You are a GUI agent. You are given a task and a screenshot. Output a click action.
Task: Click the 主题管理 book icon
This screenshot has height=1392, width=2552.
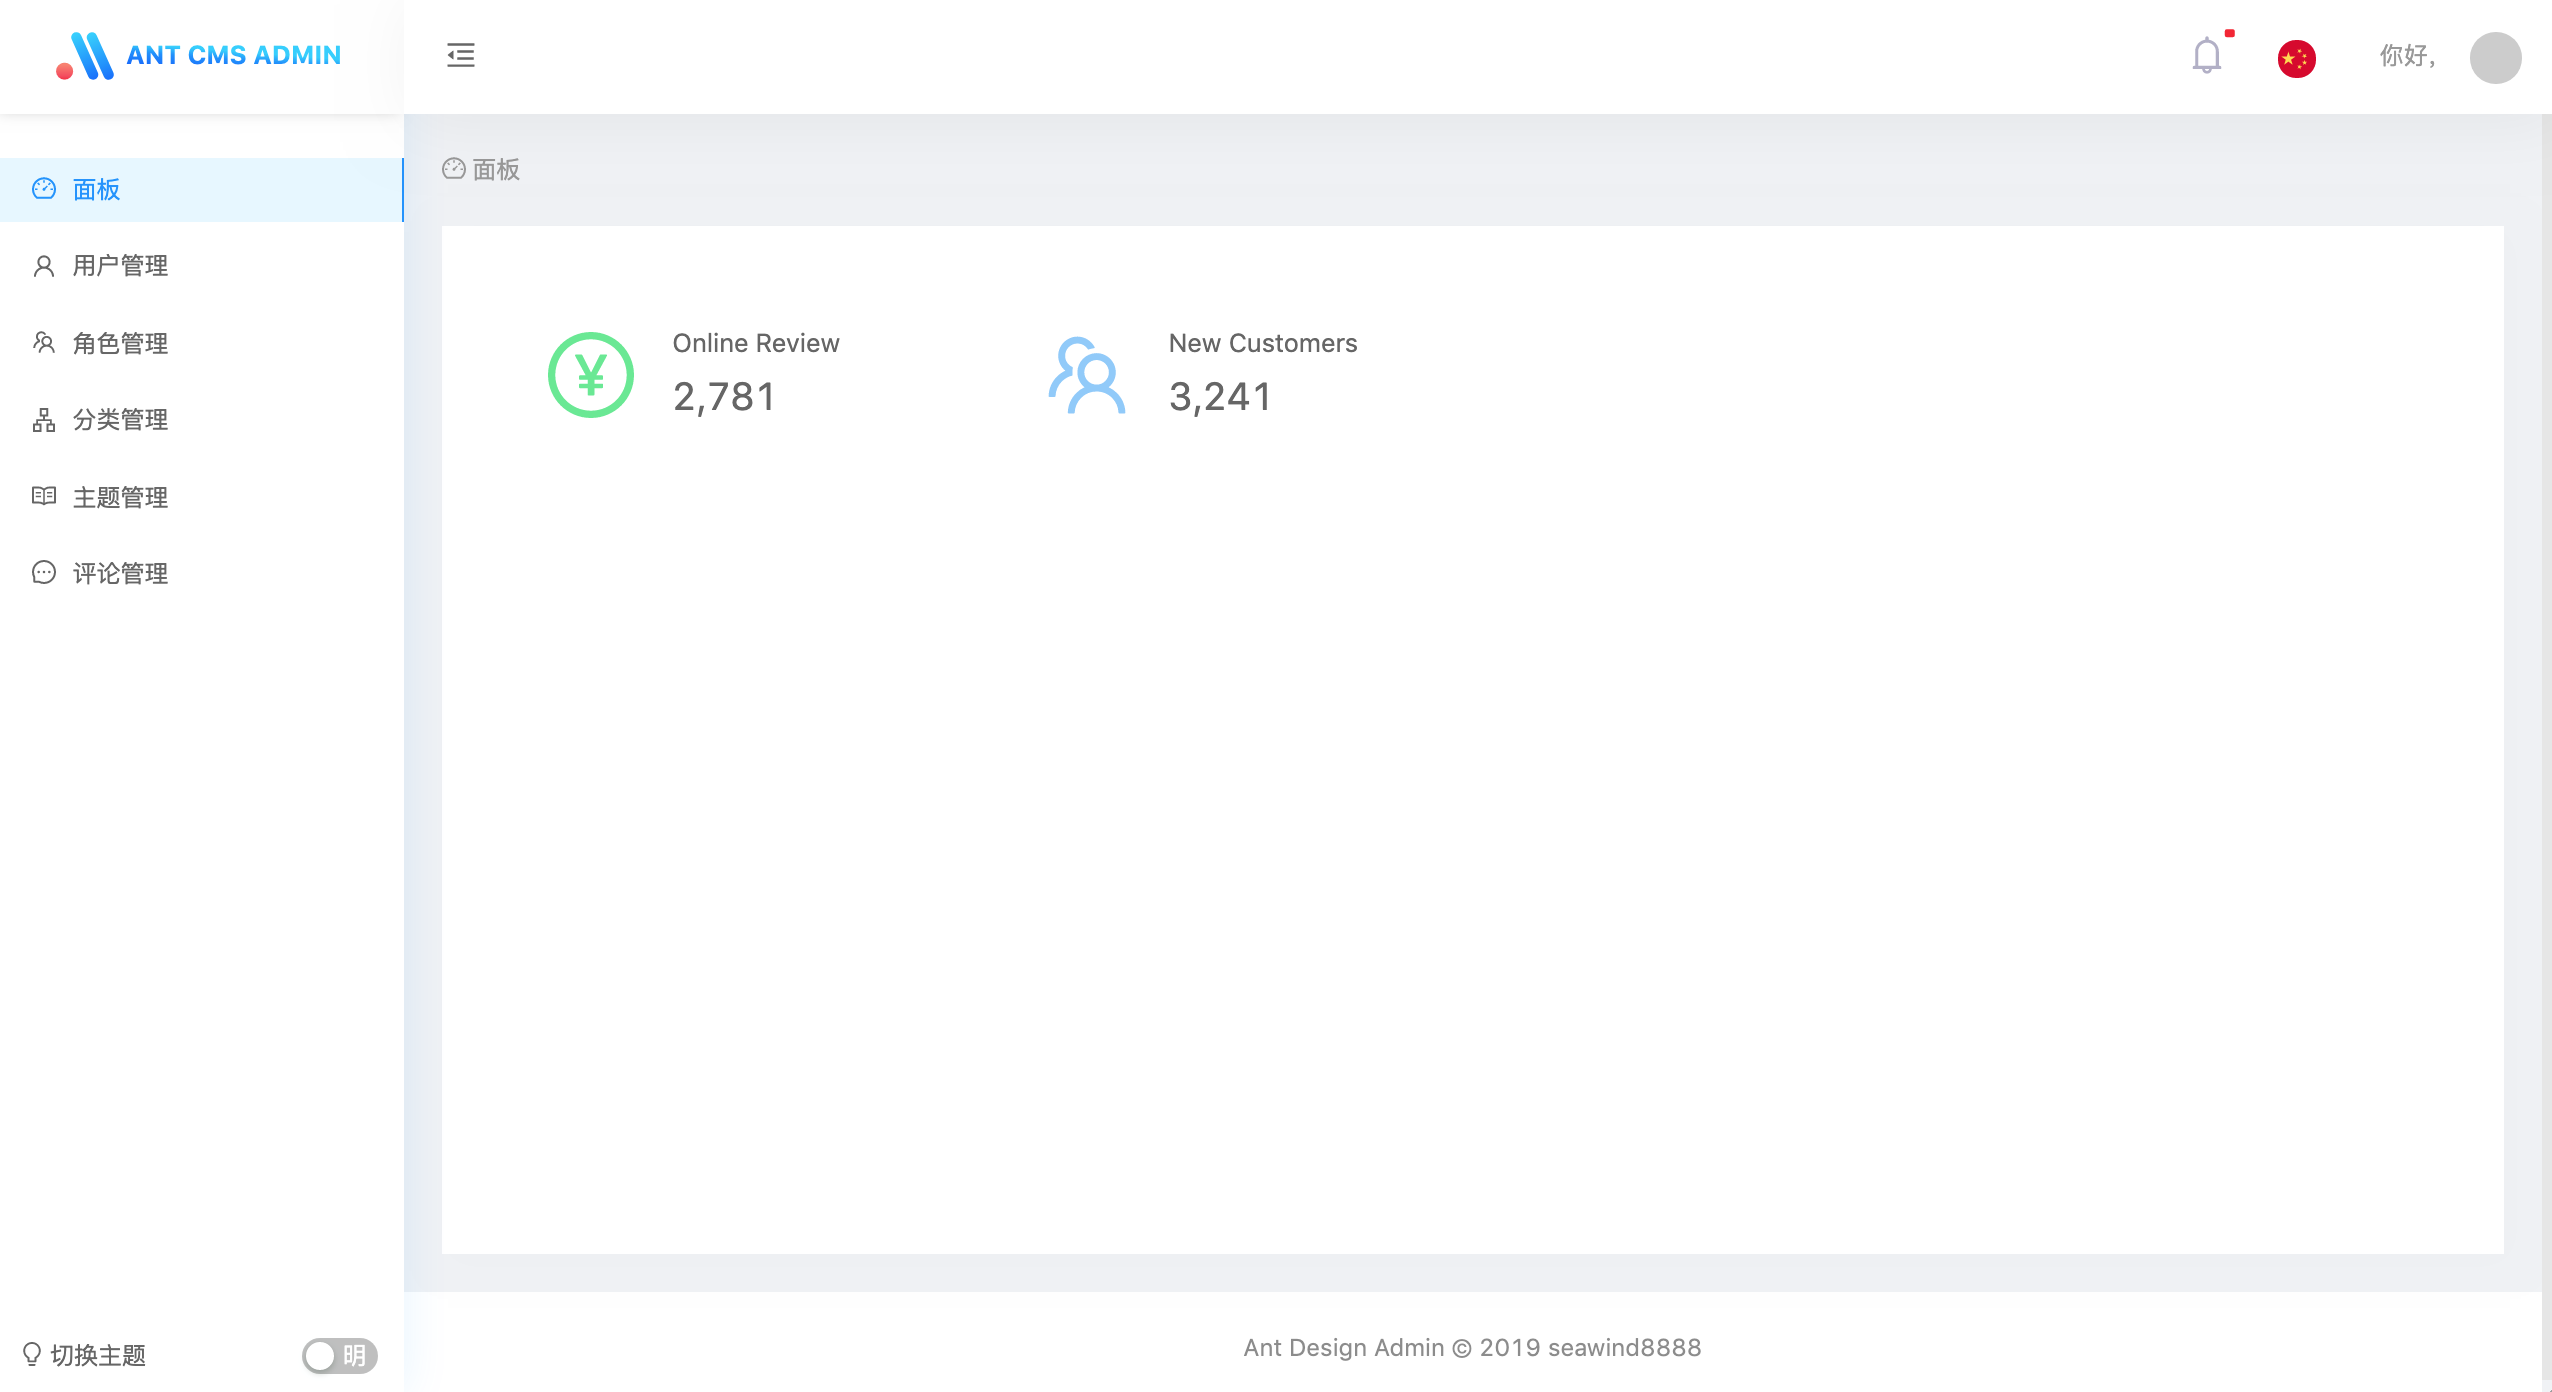click(x=43, y=496)
